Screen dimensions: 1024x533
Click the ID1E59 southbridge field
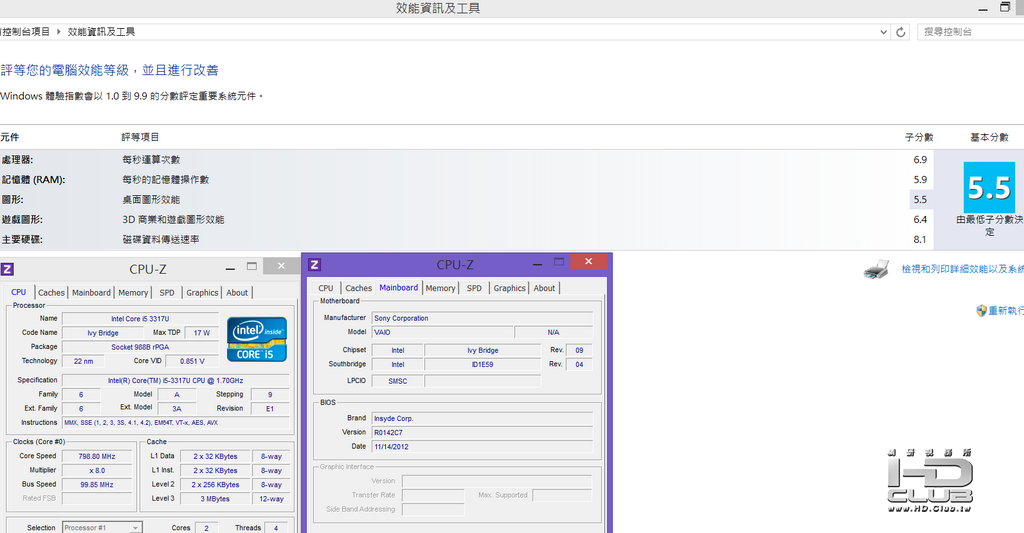pyautogui.click(x=483, y=364)
